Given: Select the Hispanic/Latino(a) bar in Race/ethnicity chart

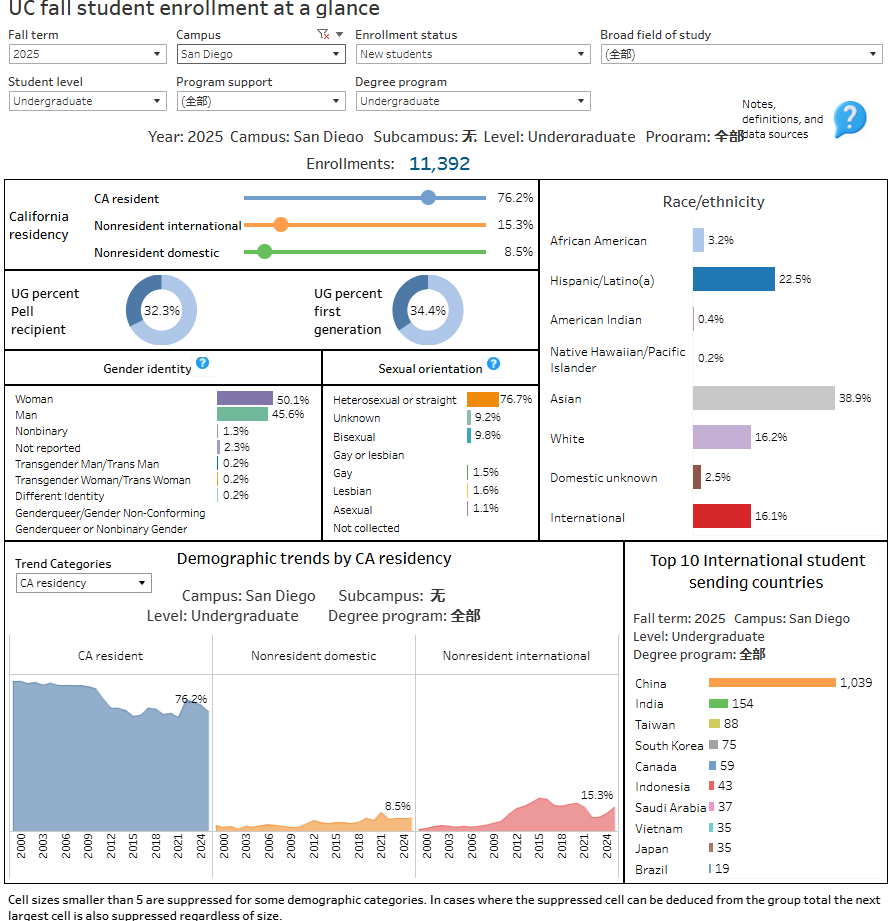Looking at the screenshot, I should pos(733,279).
